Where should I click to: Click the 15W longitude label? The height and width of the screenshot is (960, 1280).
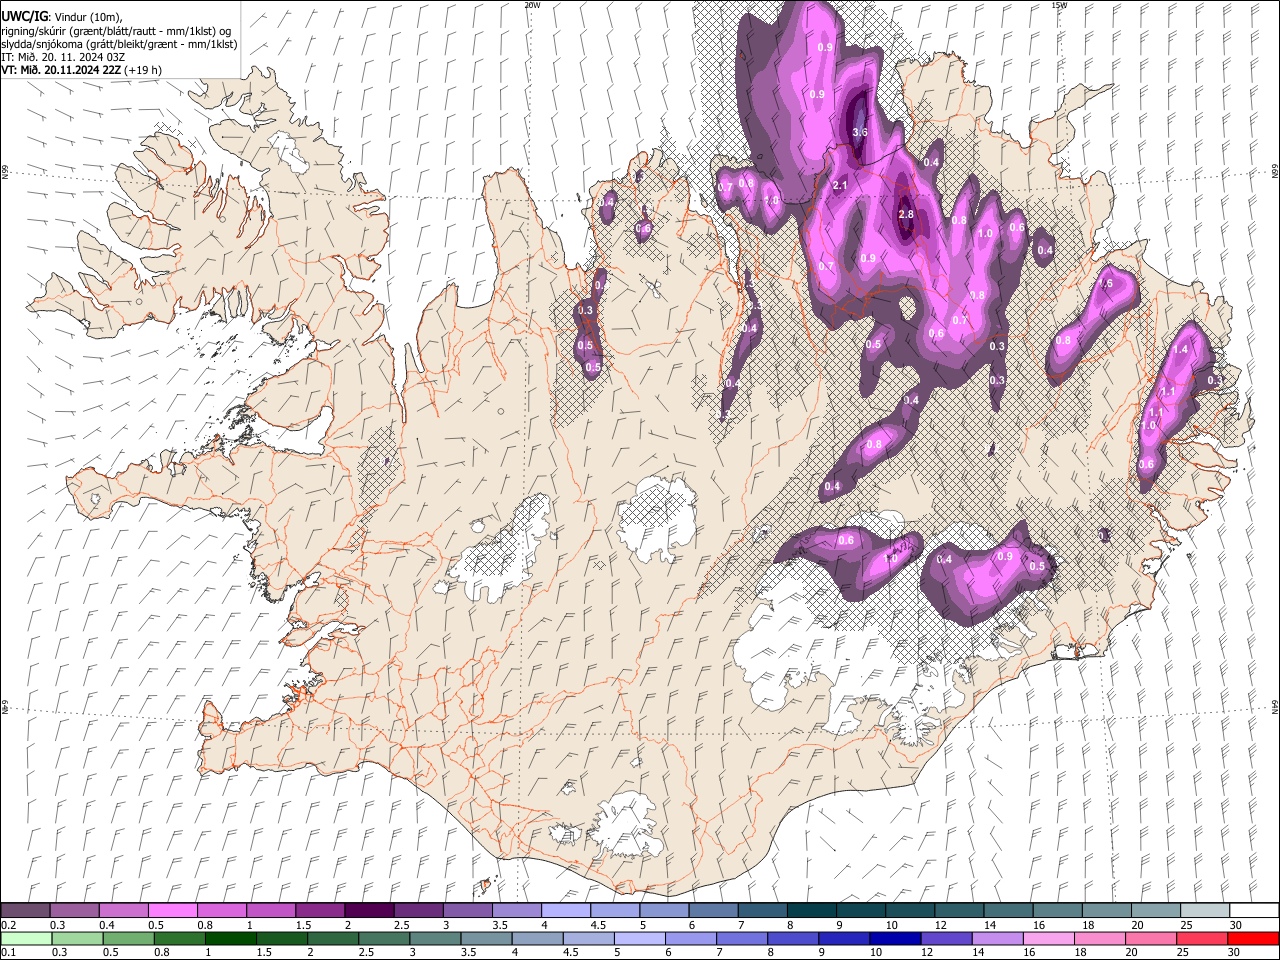click(x=1059, y=5)
